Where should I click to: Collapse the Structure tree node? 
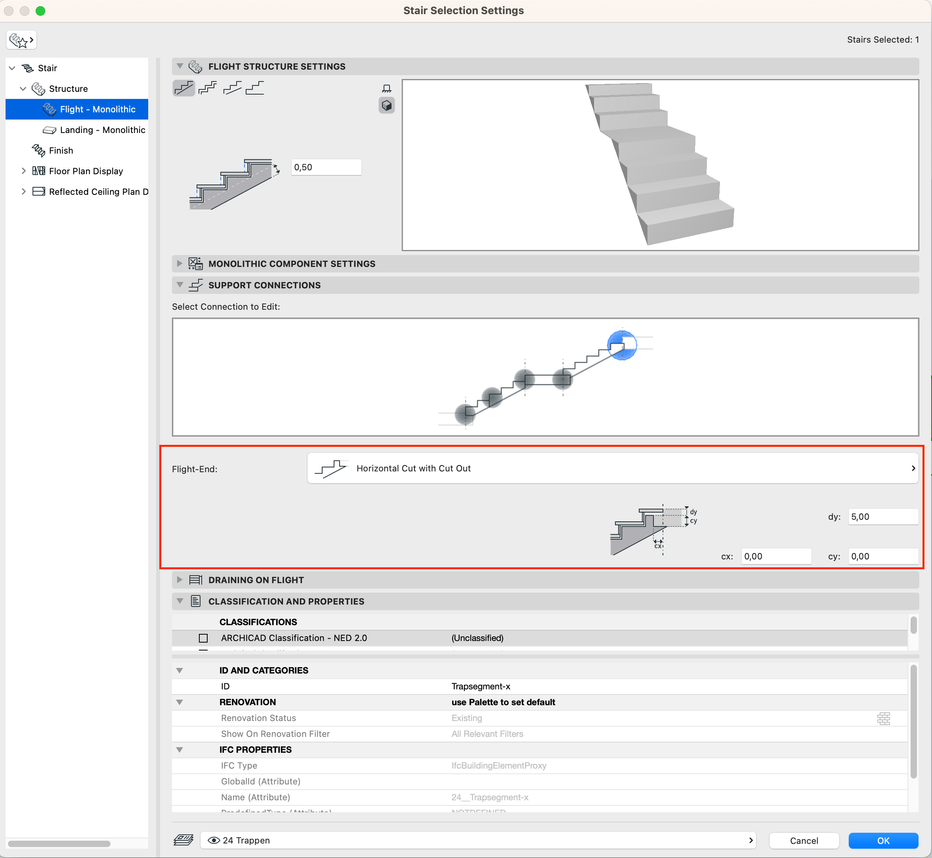[23, 89]
